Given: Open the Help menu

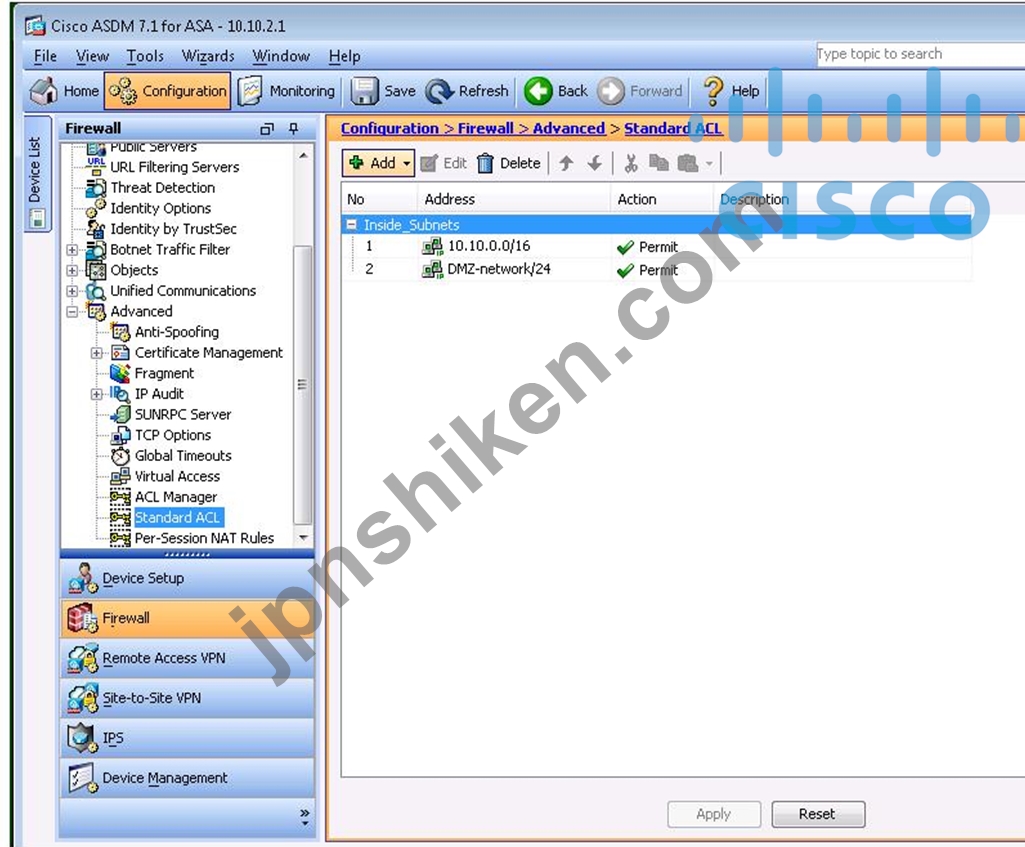Looking at the screenshot, I should point(344,56).
